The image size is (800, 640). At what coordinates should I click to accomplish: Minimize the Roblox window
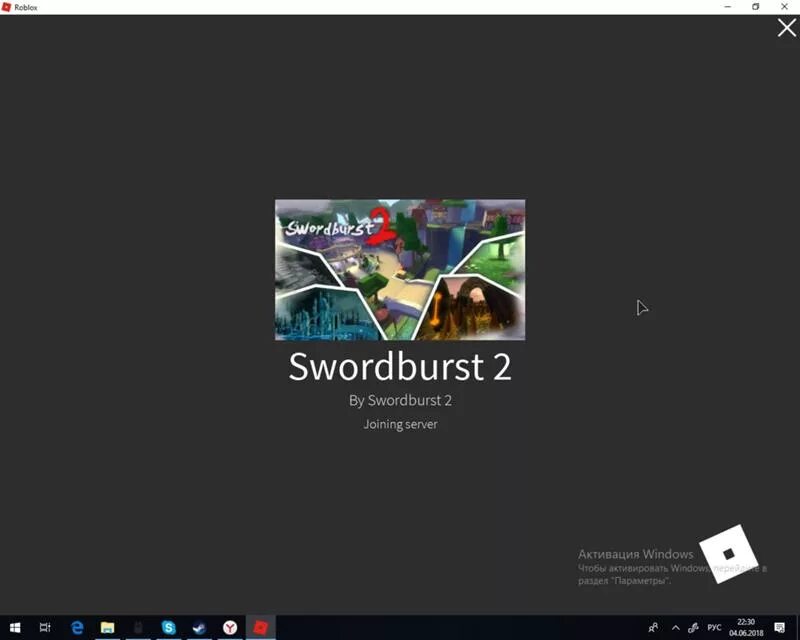point(728,7)
